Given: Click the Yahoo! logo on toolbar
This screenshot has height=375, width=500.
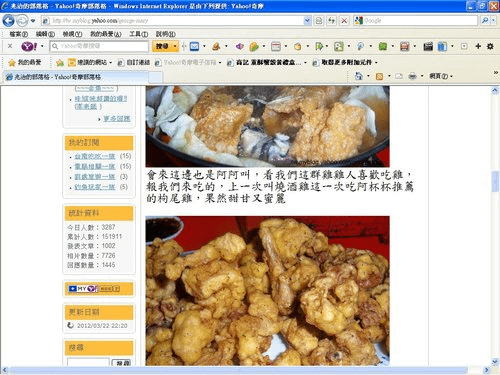Looking at the screenshot, I should click(x=29, y=46).
